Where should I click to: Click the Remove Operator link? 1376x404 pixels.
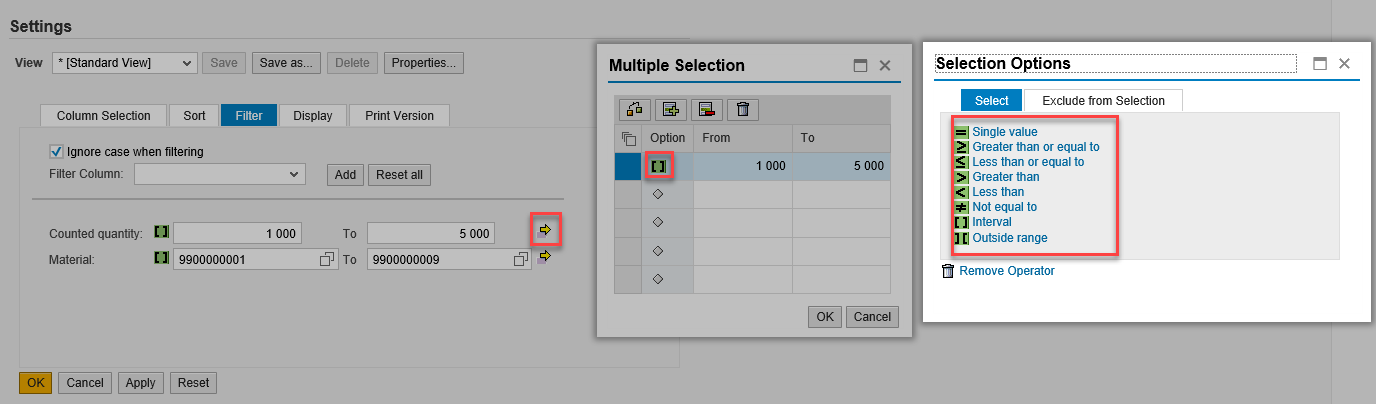pyautogui.click(x=1006, y=271)
